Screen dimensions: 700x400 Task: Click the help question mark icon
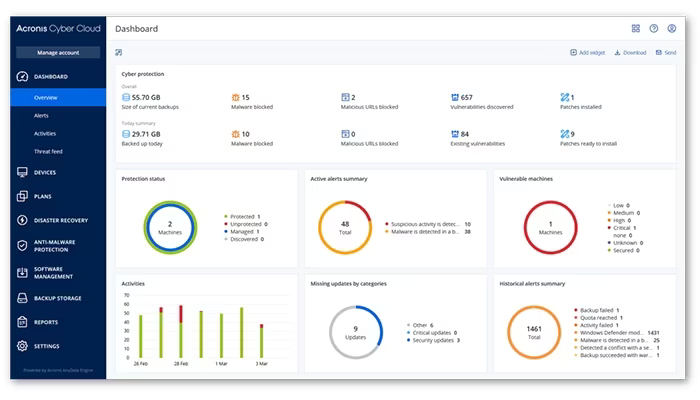(654, 29)
